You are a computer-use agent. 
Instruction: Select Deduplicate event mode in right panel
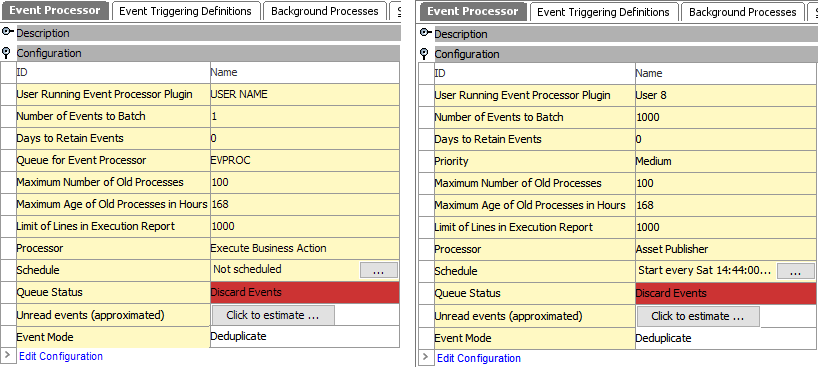point(663,338)
